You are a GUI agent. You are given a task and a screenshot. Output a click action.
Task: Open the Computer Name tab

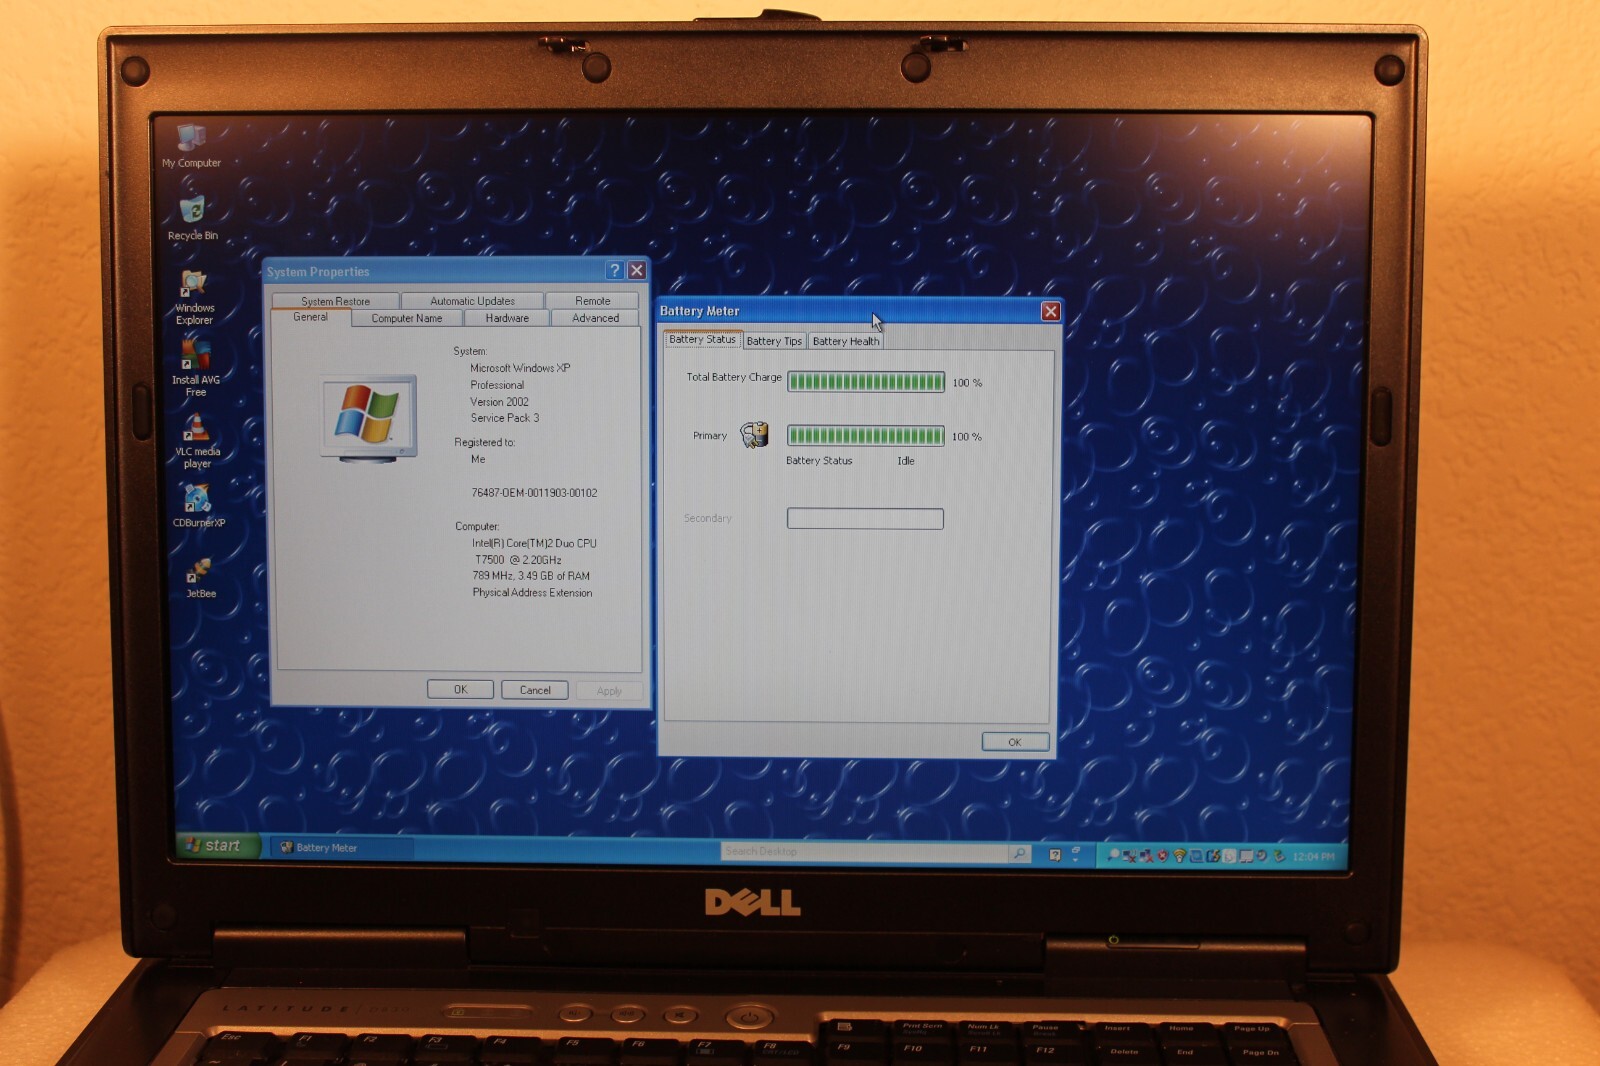pyautogui.click(x=406, y=318)
